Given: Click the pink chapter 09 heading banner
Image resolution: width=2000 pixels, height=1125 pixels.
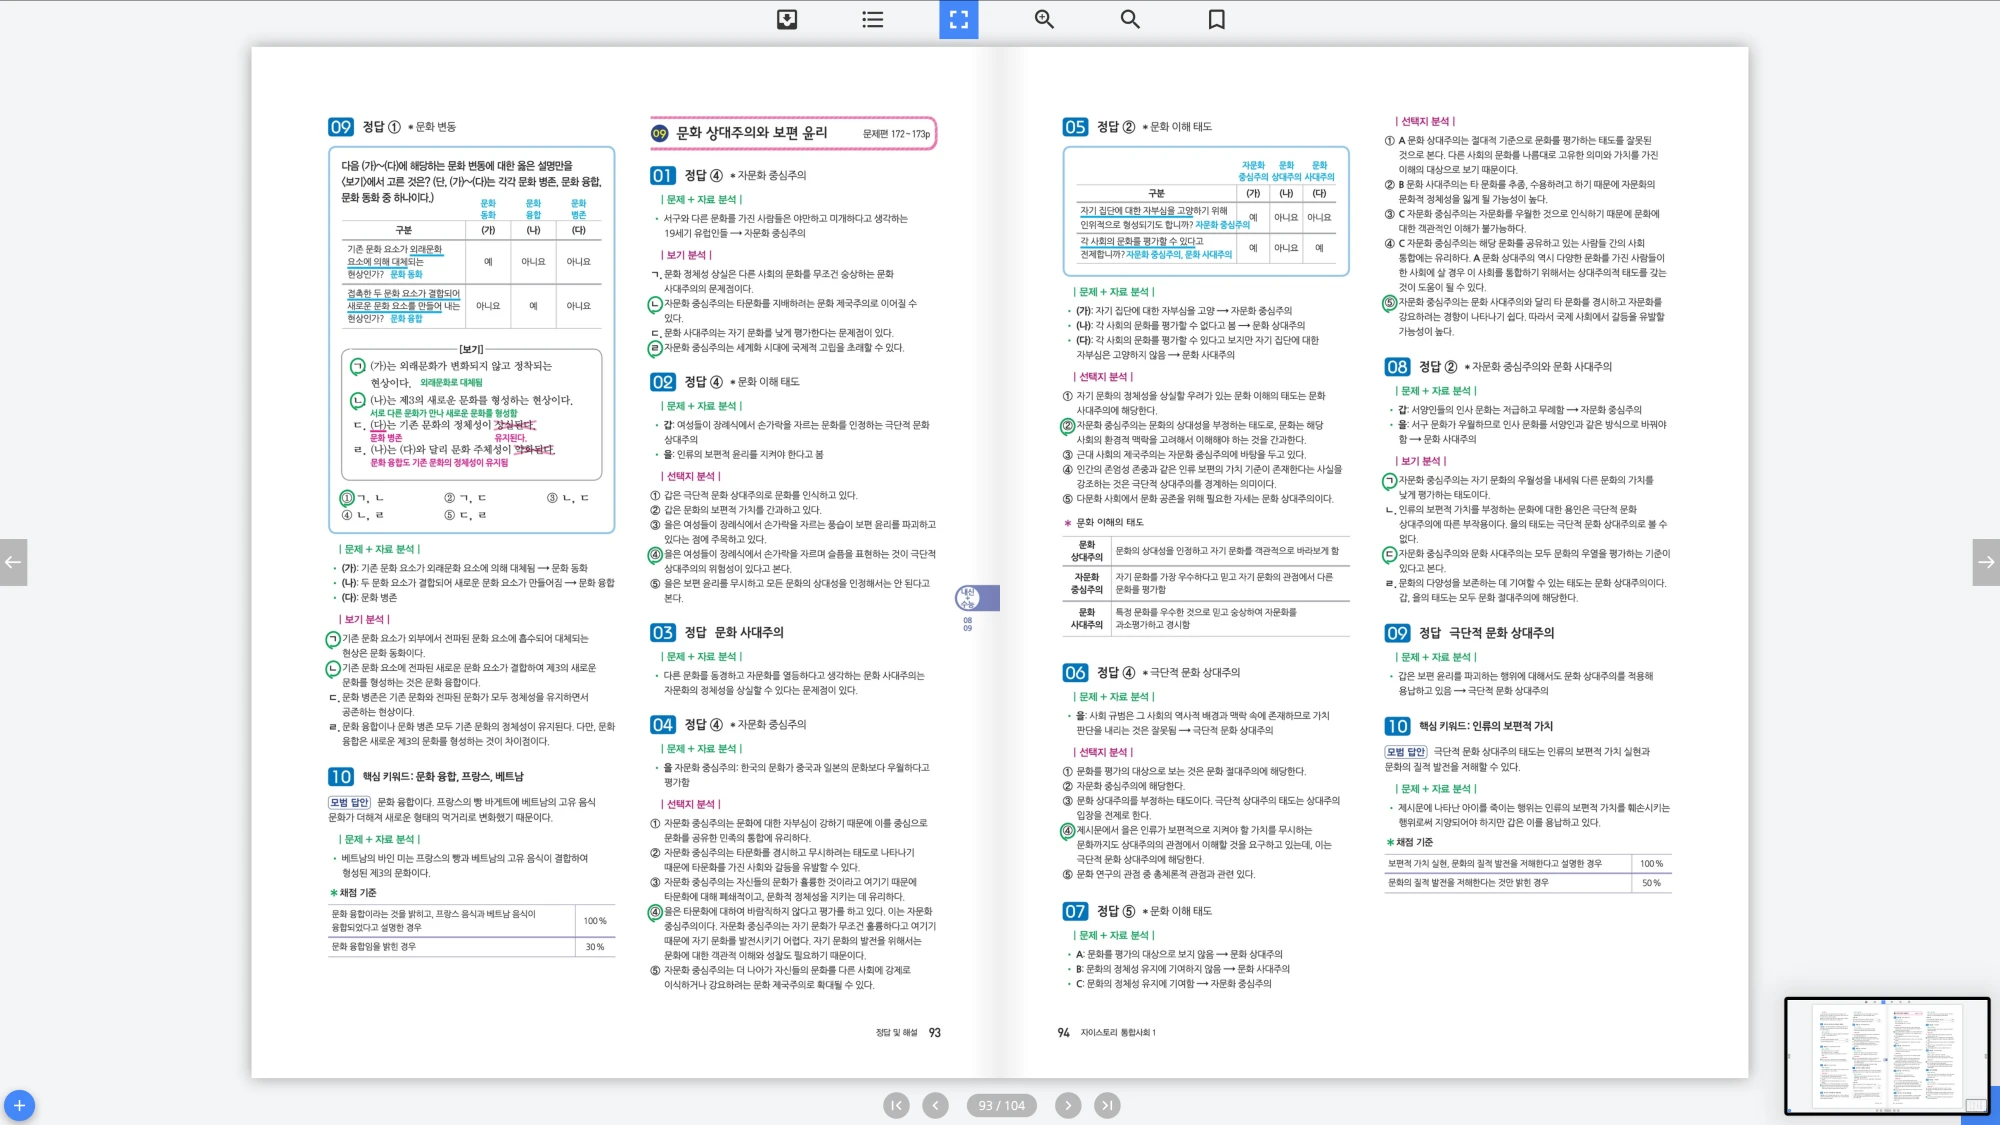Looking at the screenshot, I should point(792,133).
